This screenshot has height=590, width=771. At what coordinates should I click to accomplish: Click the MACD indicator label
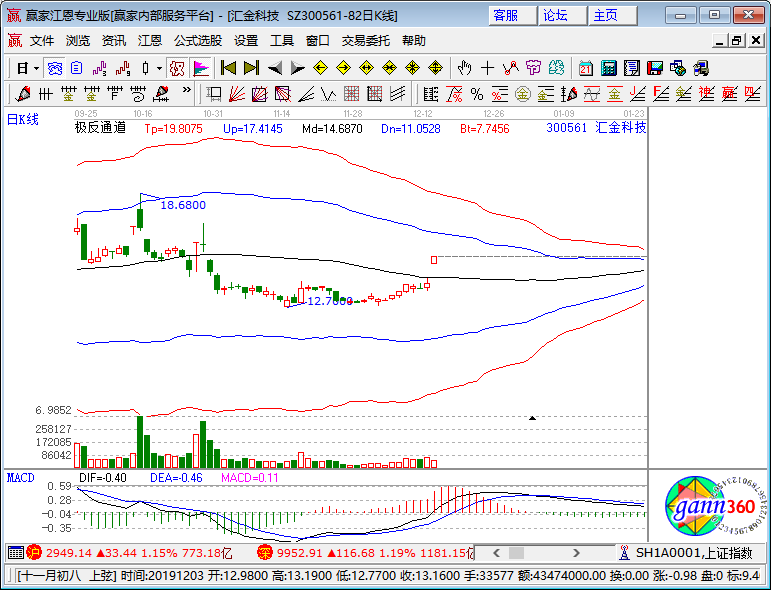pos(21,478)
